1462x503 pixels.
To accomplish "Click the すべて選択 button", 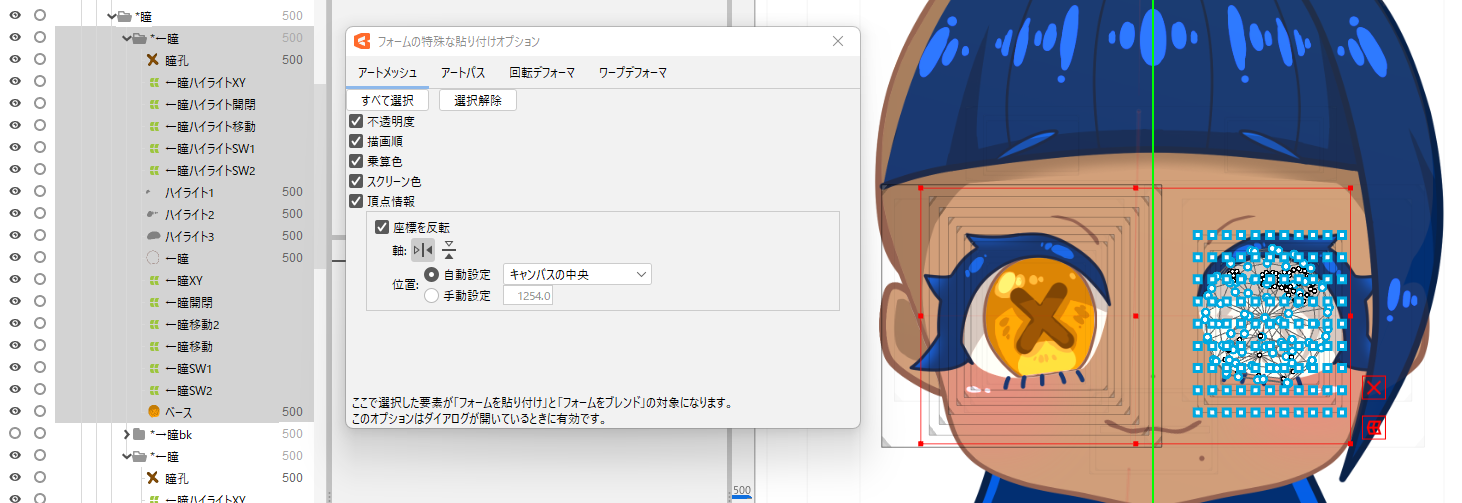I will [x=388, y=100].
